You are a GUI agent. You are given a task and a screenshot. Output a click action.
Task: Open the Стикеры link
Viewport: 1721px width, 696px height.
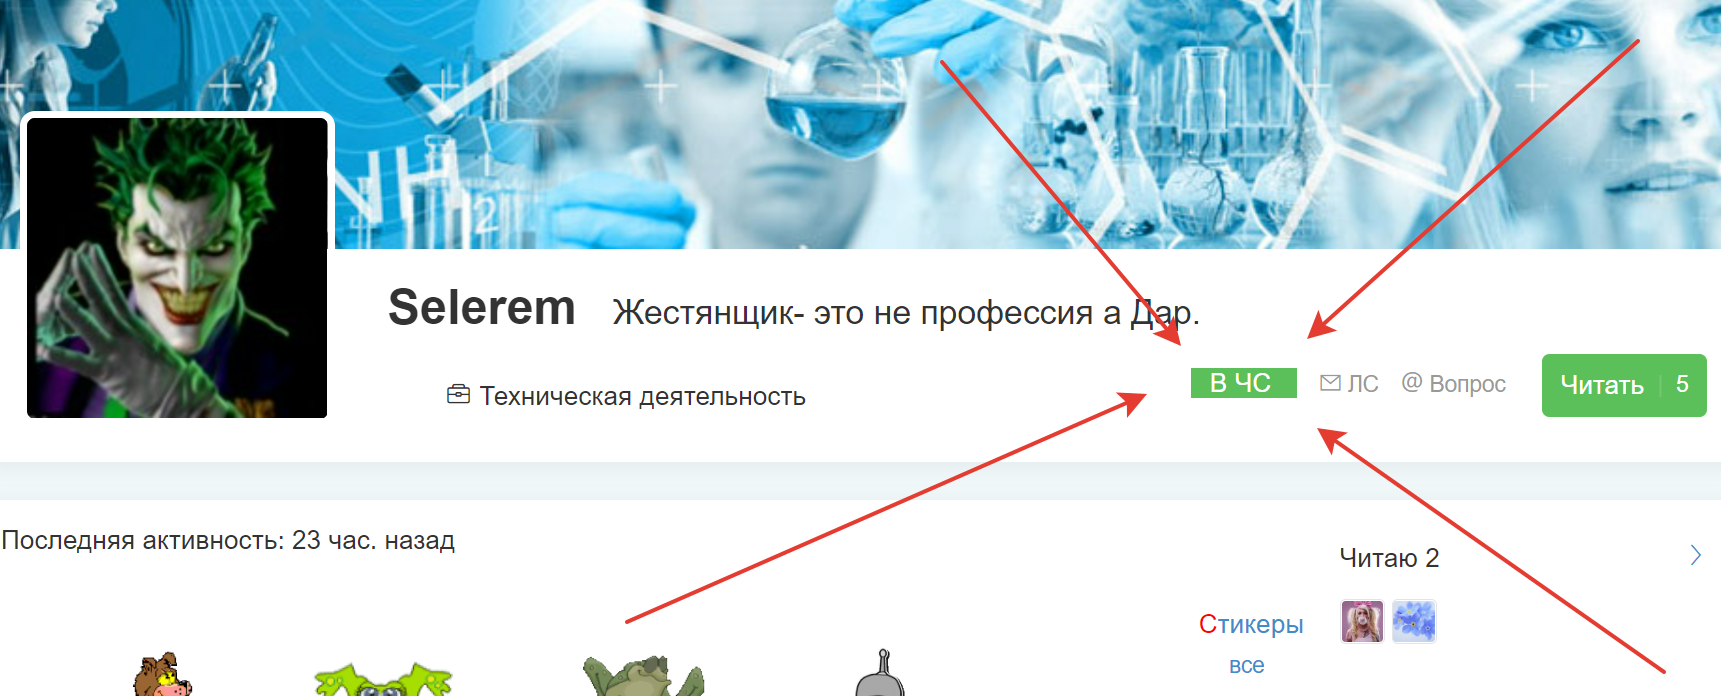point(1251,624)
